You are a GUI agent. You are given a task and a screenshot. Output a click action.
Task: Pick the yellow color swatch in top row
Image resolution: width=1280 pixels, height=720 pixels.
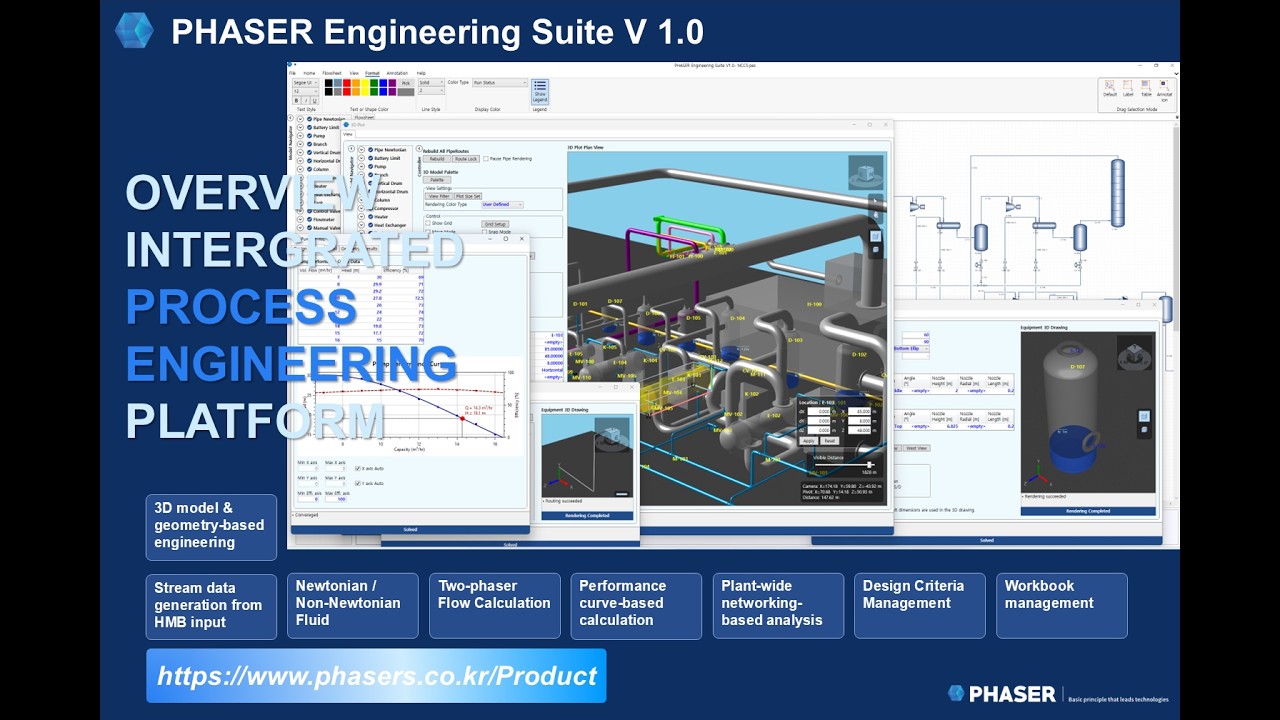click(365, 83)
